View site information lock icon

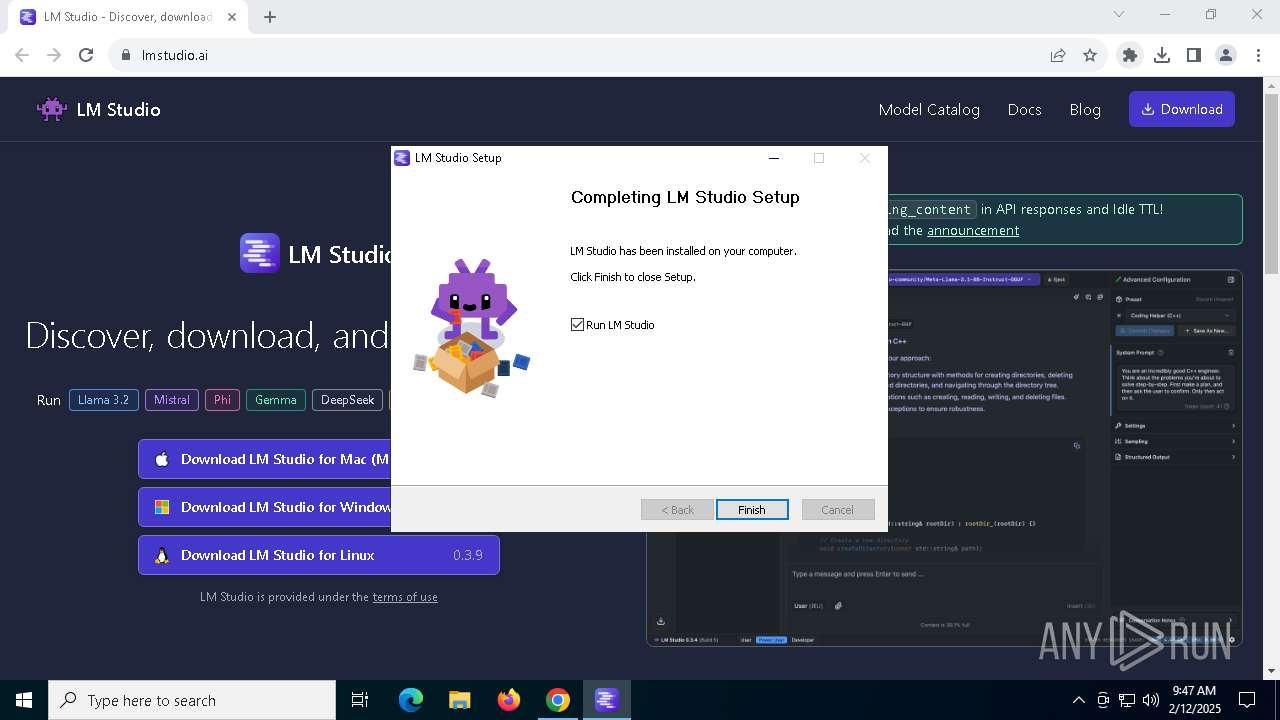click(125, 55)
